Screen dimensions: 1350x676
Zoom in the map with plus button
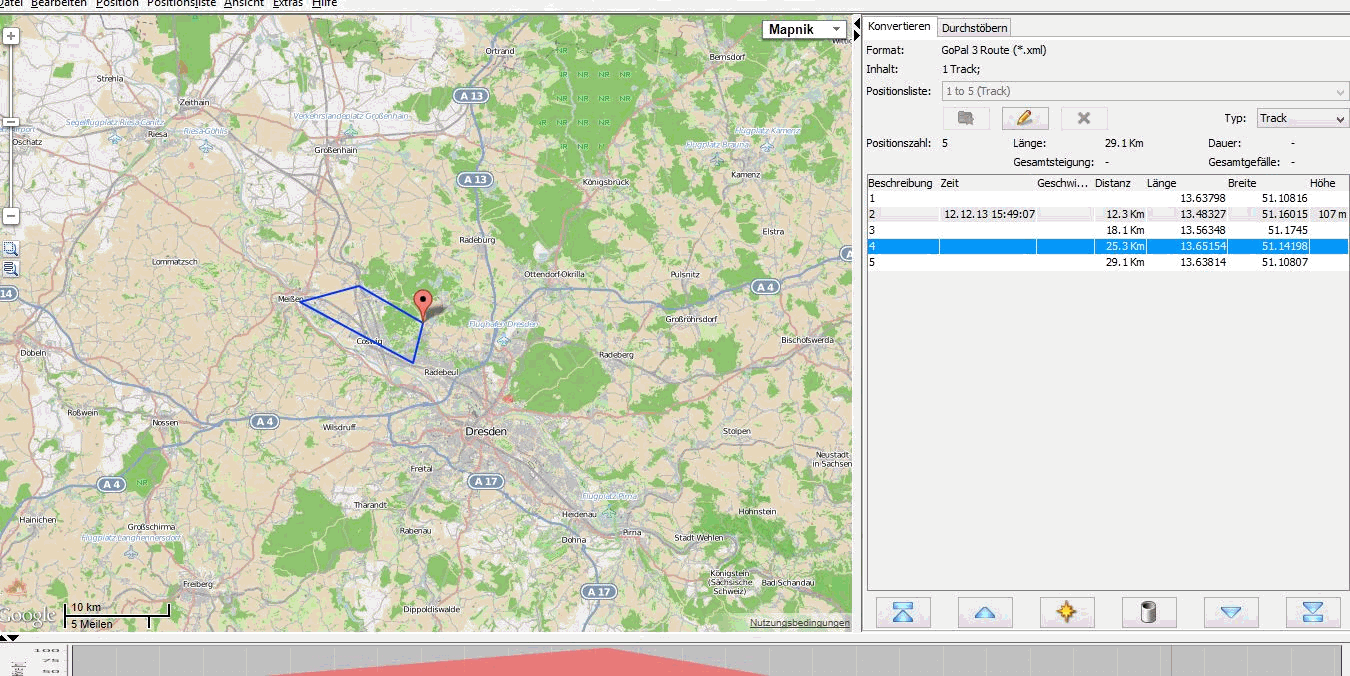tap(10, 37)
